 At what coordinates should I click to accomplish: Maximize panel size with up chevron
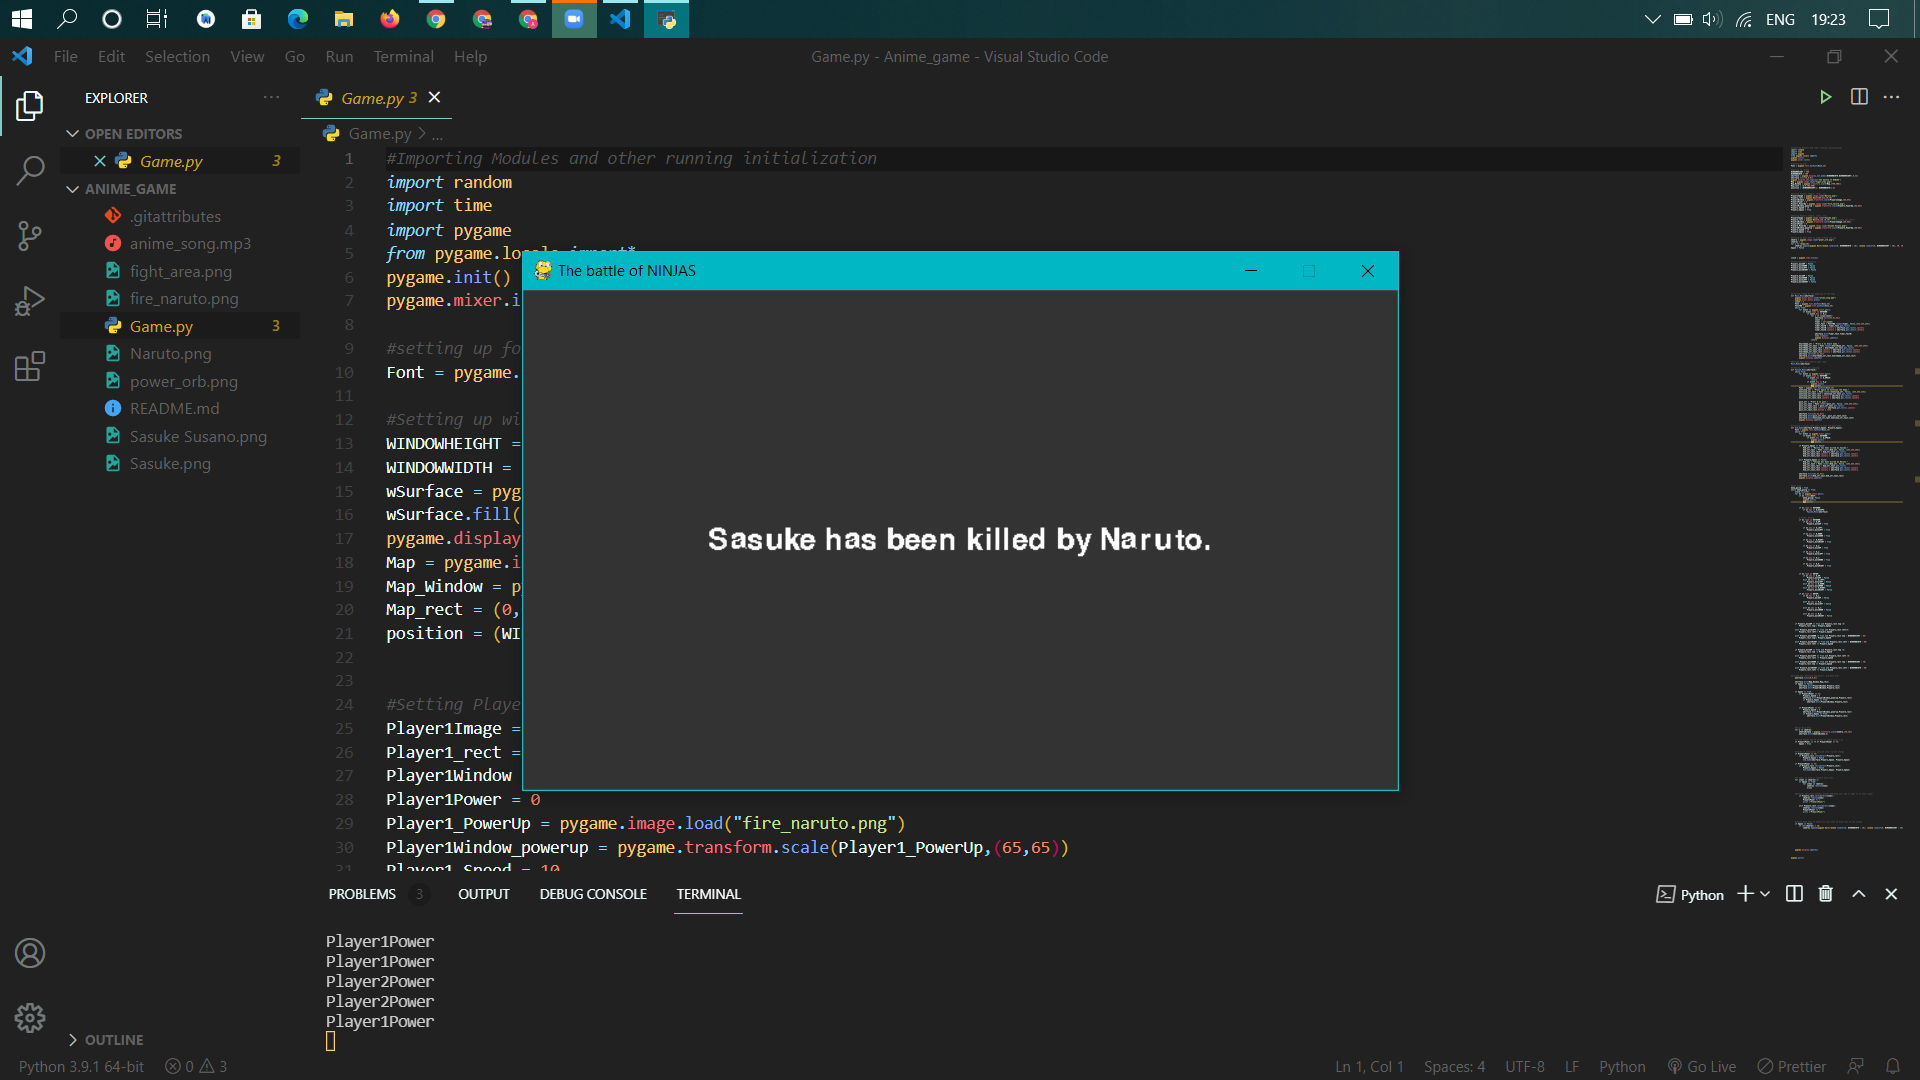[x=1858, y=894]
